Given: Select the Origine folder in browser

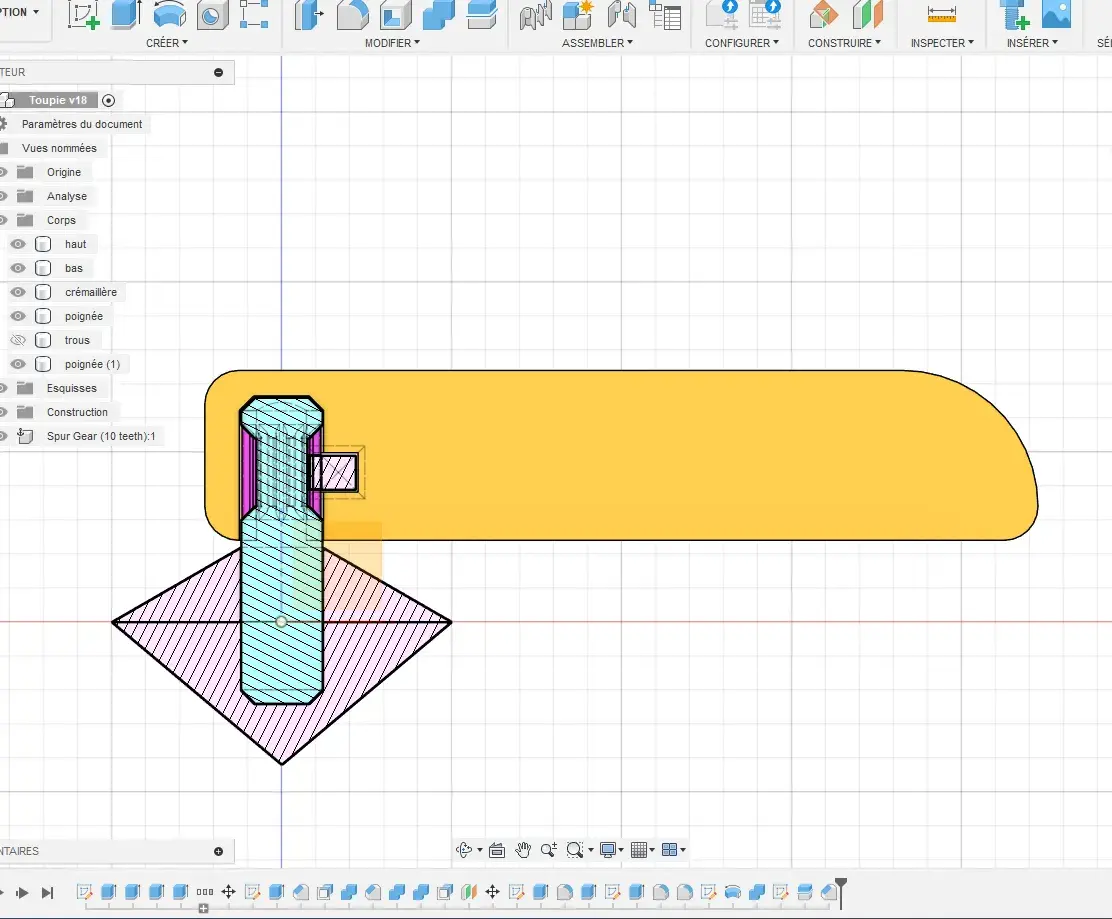Looking at the screenshot, I should (x=64, y=172).
